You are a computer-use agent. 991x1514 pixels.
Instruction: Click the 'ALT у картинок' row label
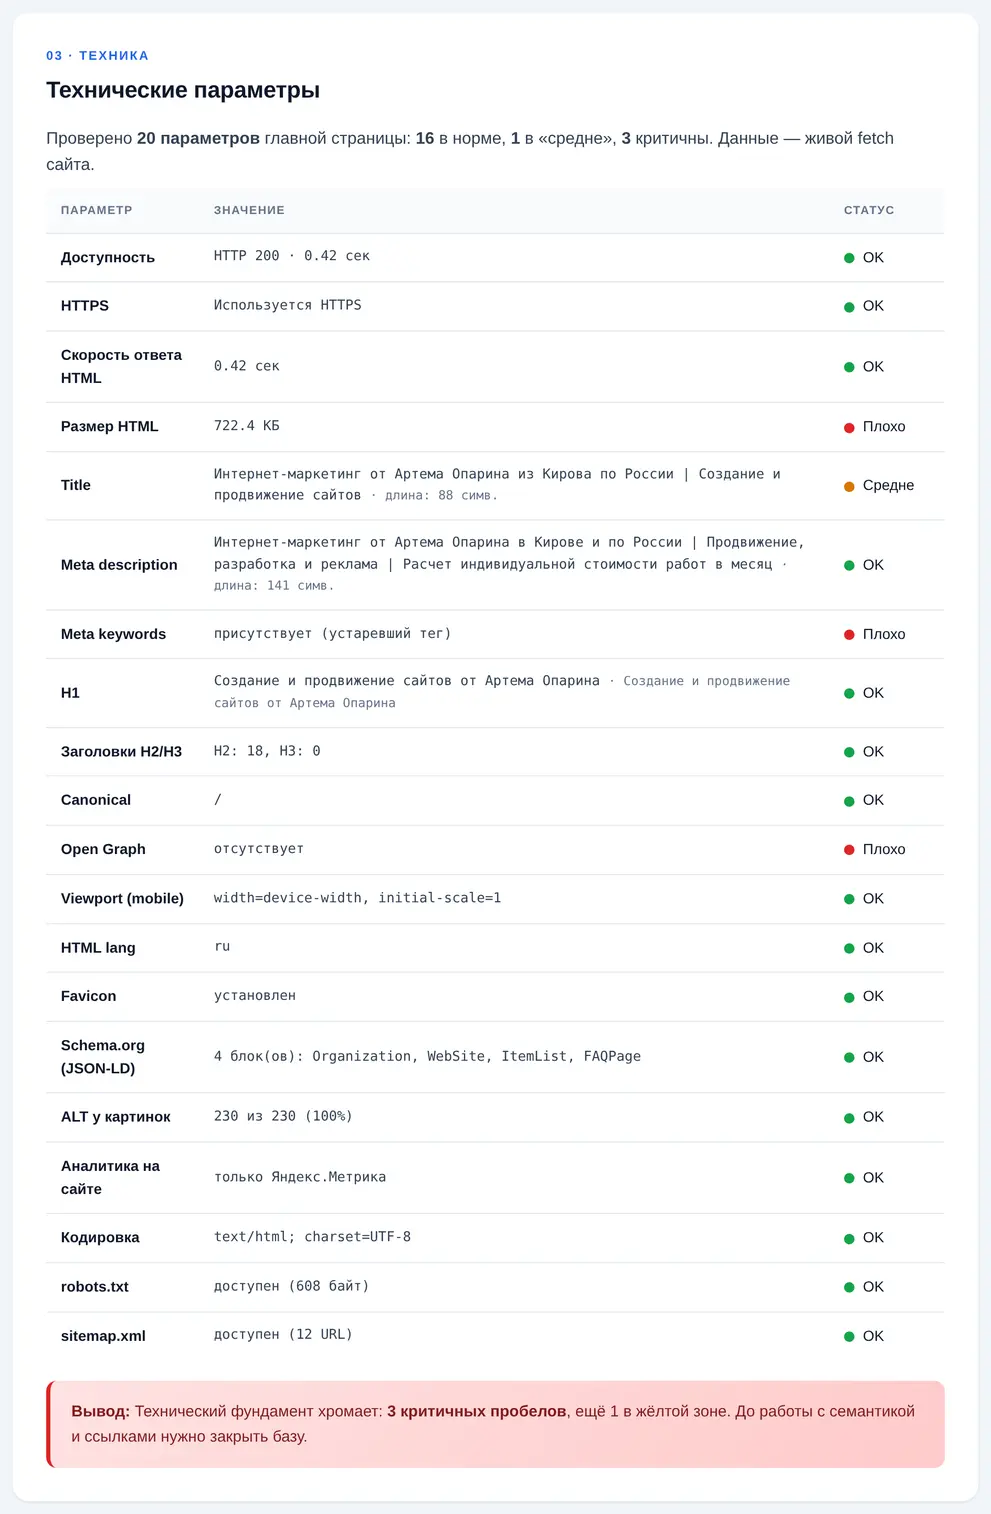[x=116, y=1117]
